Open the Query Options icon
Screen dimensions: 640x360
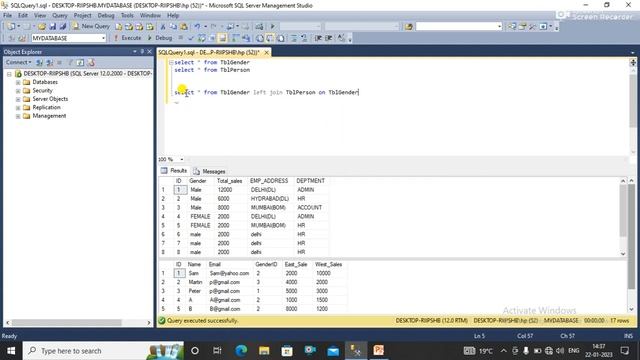tap(212, 38)
